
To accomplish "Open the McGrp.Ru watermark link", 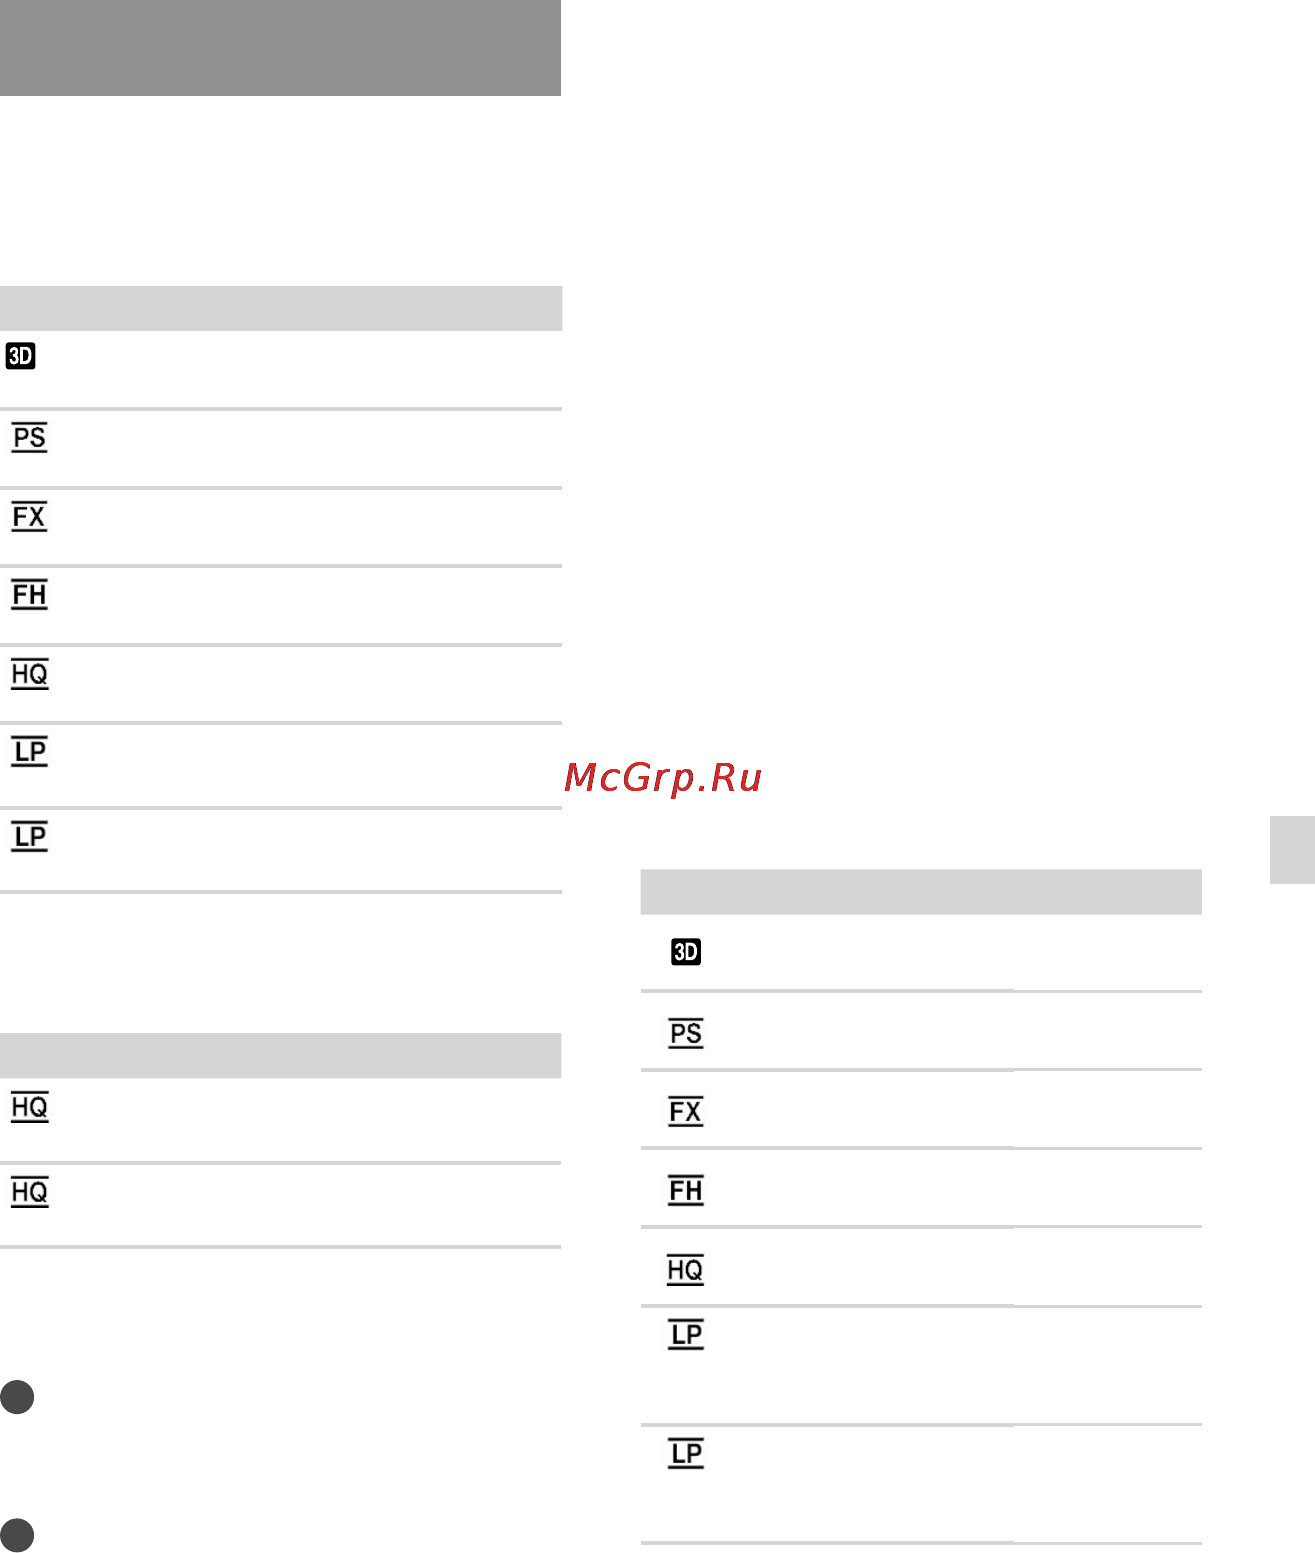I will point(663,778).
